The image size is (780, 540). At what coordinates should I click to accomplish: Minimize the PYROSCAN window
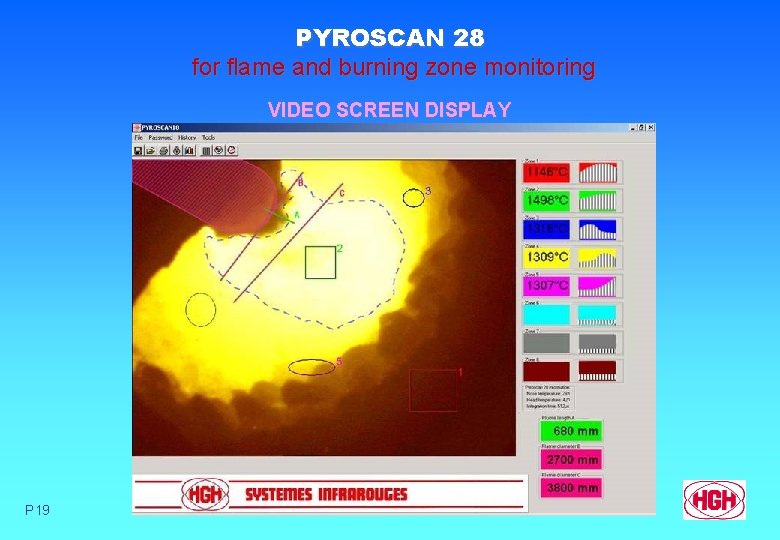pos(634,128)
